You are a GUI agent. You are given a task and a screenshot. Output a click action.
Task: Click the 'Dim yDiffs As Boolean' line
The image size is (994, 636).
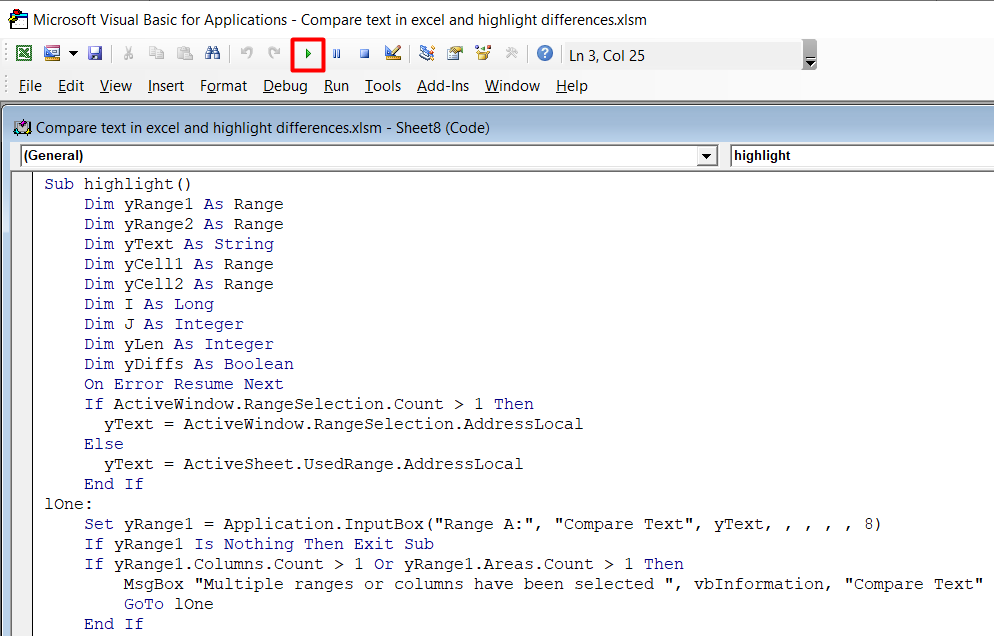(x=189, y=364)
